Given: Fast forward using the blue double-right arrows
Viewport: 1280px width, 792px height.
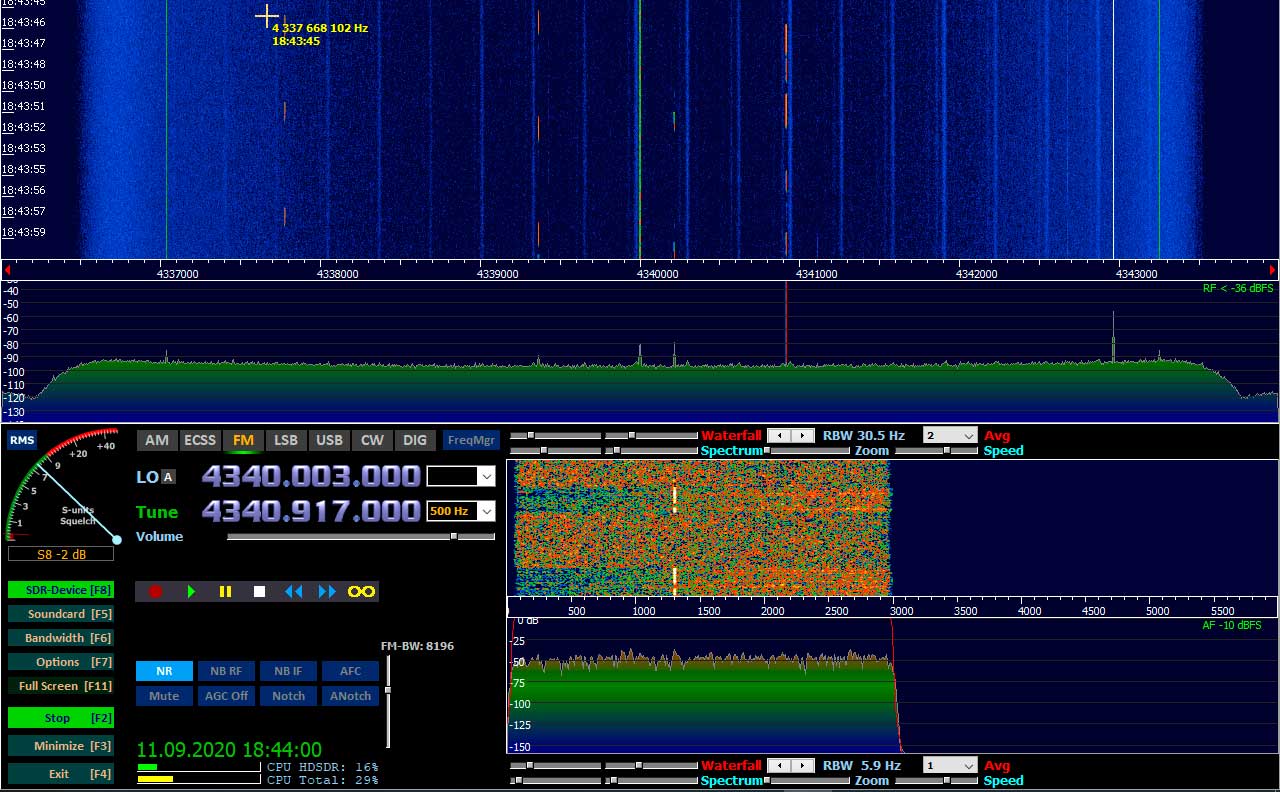Looking at the screenshot, I should tap(327, 591).
